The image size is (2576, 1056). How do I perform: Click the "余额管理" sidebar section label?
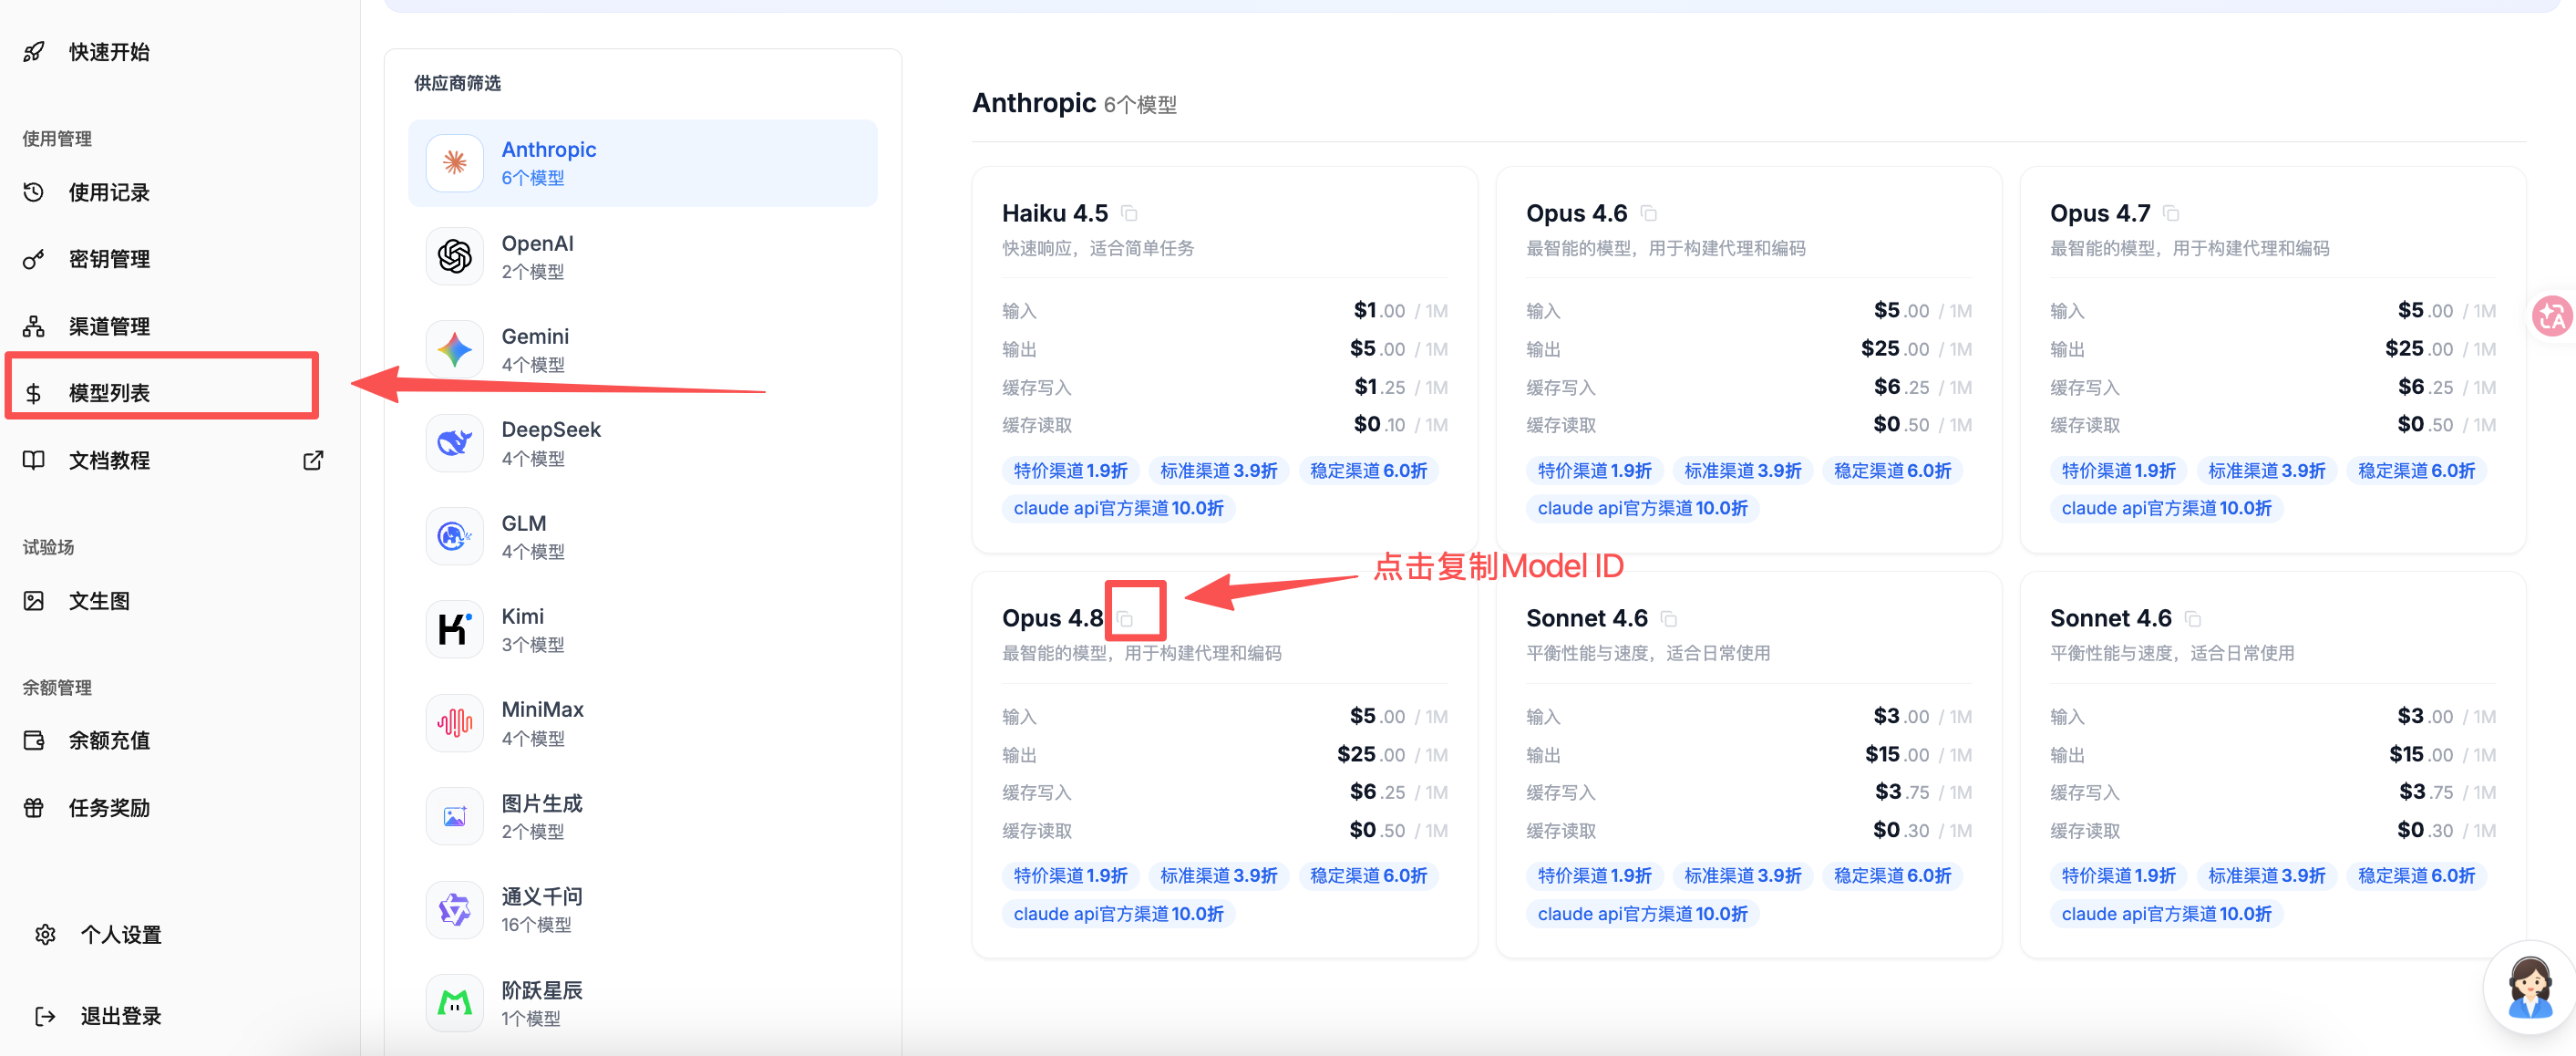point(57,687)
